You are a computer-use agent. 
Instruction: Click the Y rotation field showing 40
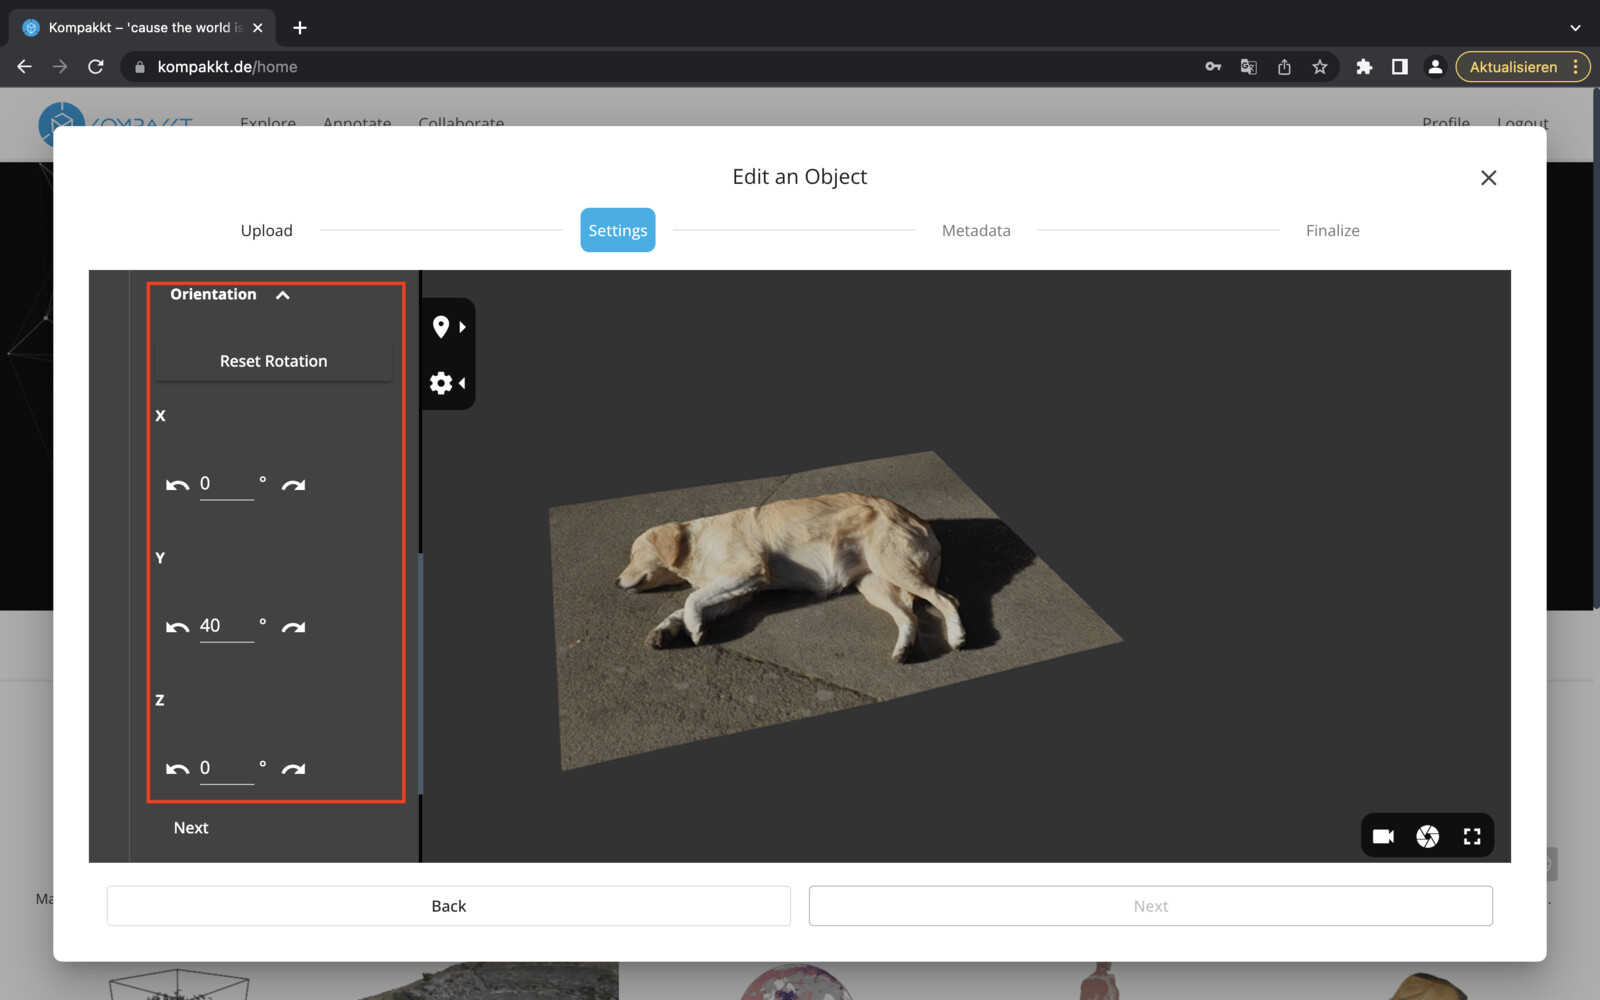click(227, 626)
